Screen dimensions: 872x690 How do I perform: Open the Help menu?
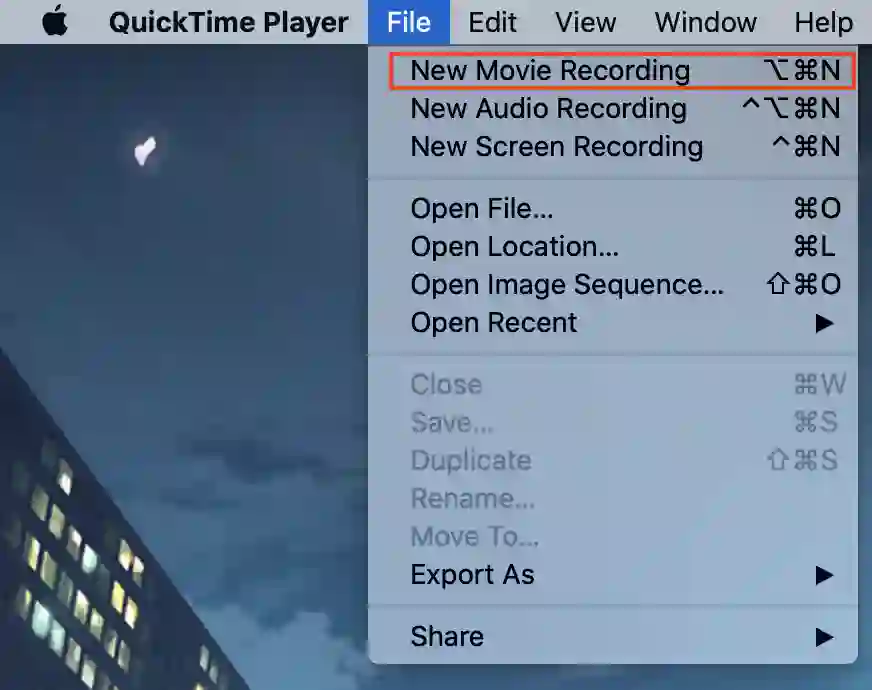click(x=823, y=22)
